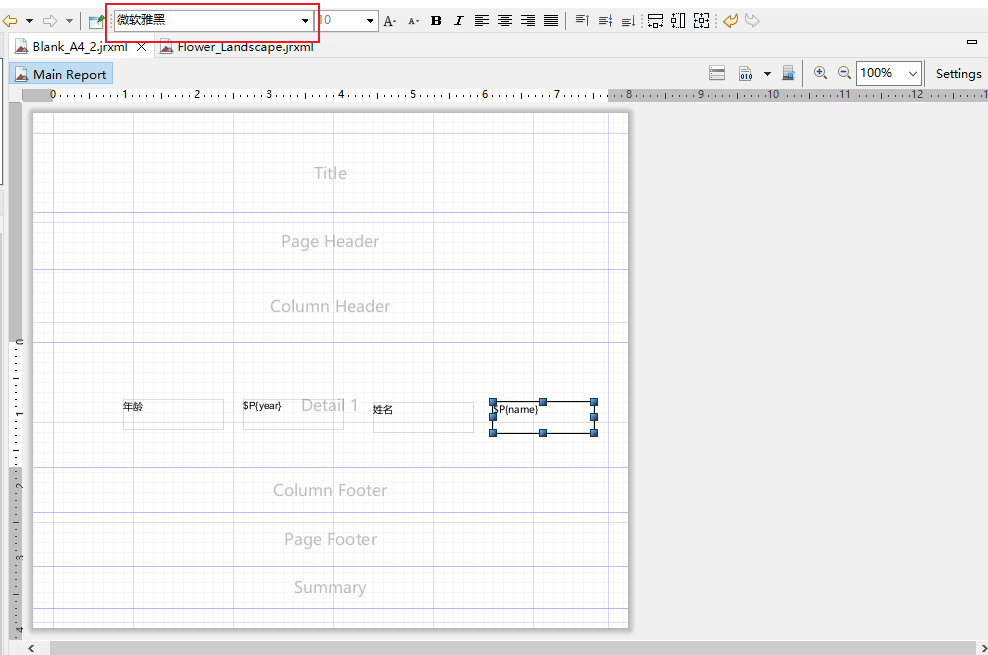
Task: Align text to the left
Action: 482,21
